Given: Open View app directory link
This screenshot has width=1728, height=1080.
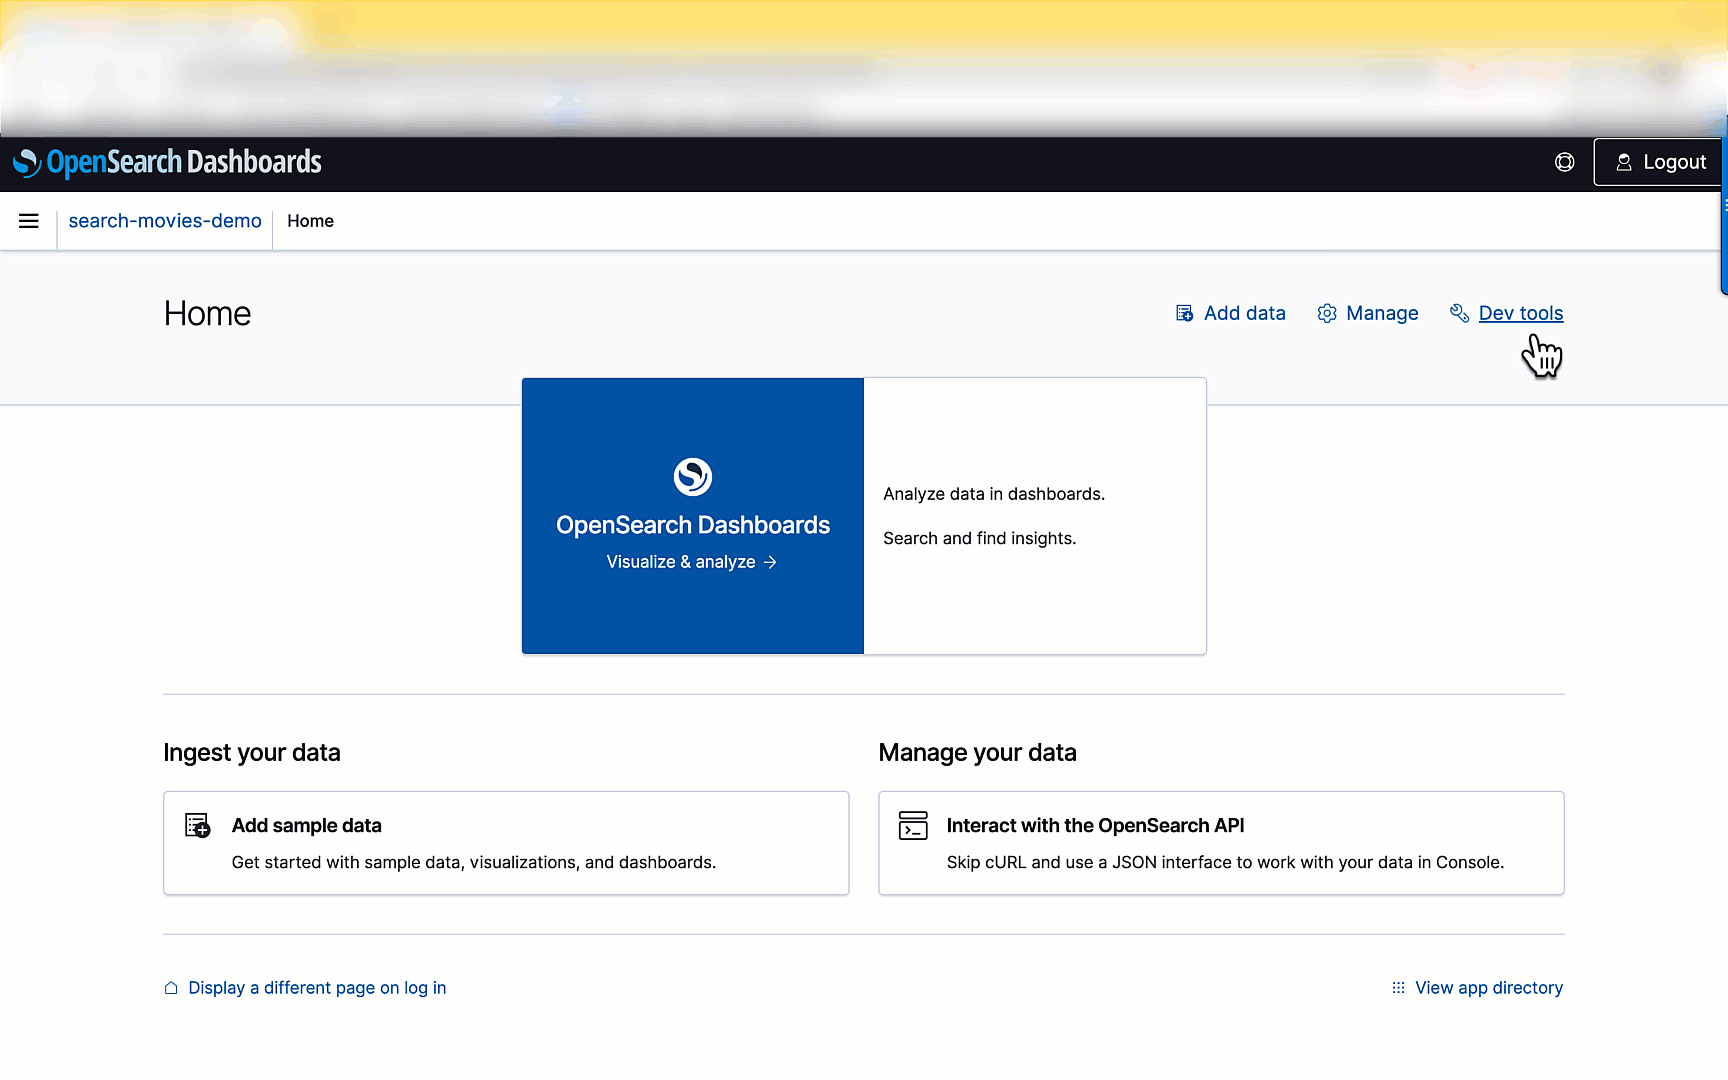Looking at the screenshot, I should tap(1489, 988).
